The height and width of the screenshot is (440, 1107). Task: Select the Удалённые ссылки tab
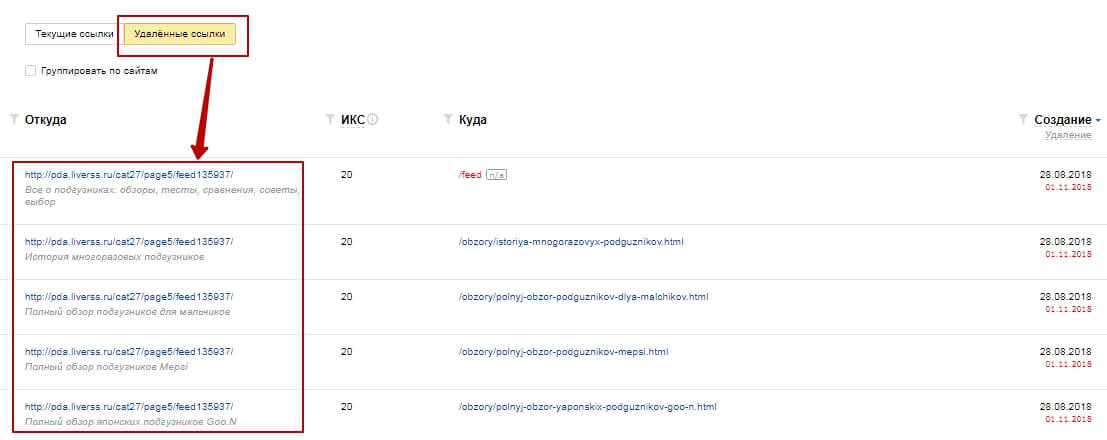click(180, 34)
